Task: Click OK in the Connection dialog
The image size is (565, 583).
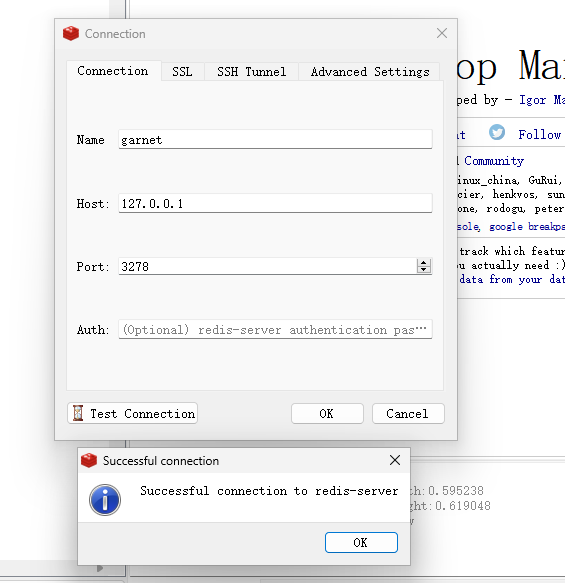Action: (327, 413)
